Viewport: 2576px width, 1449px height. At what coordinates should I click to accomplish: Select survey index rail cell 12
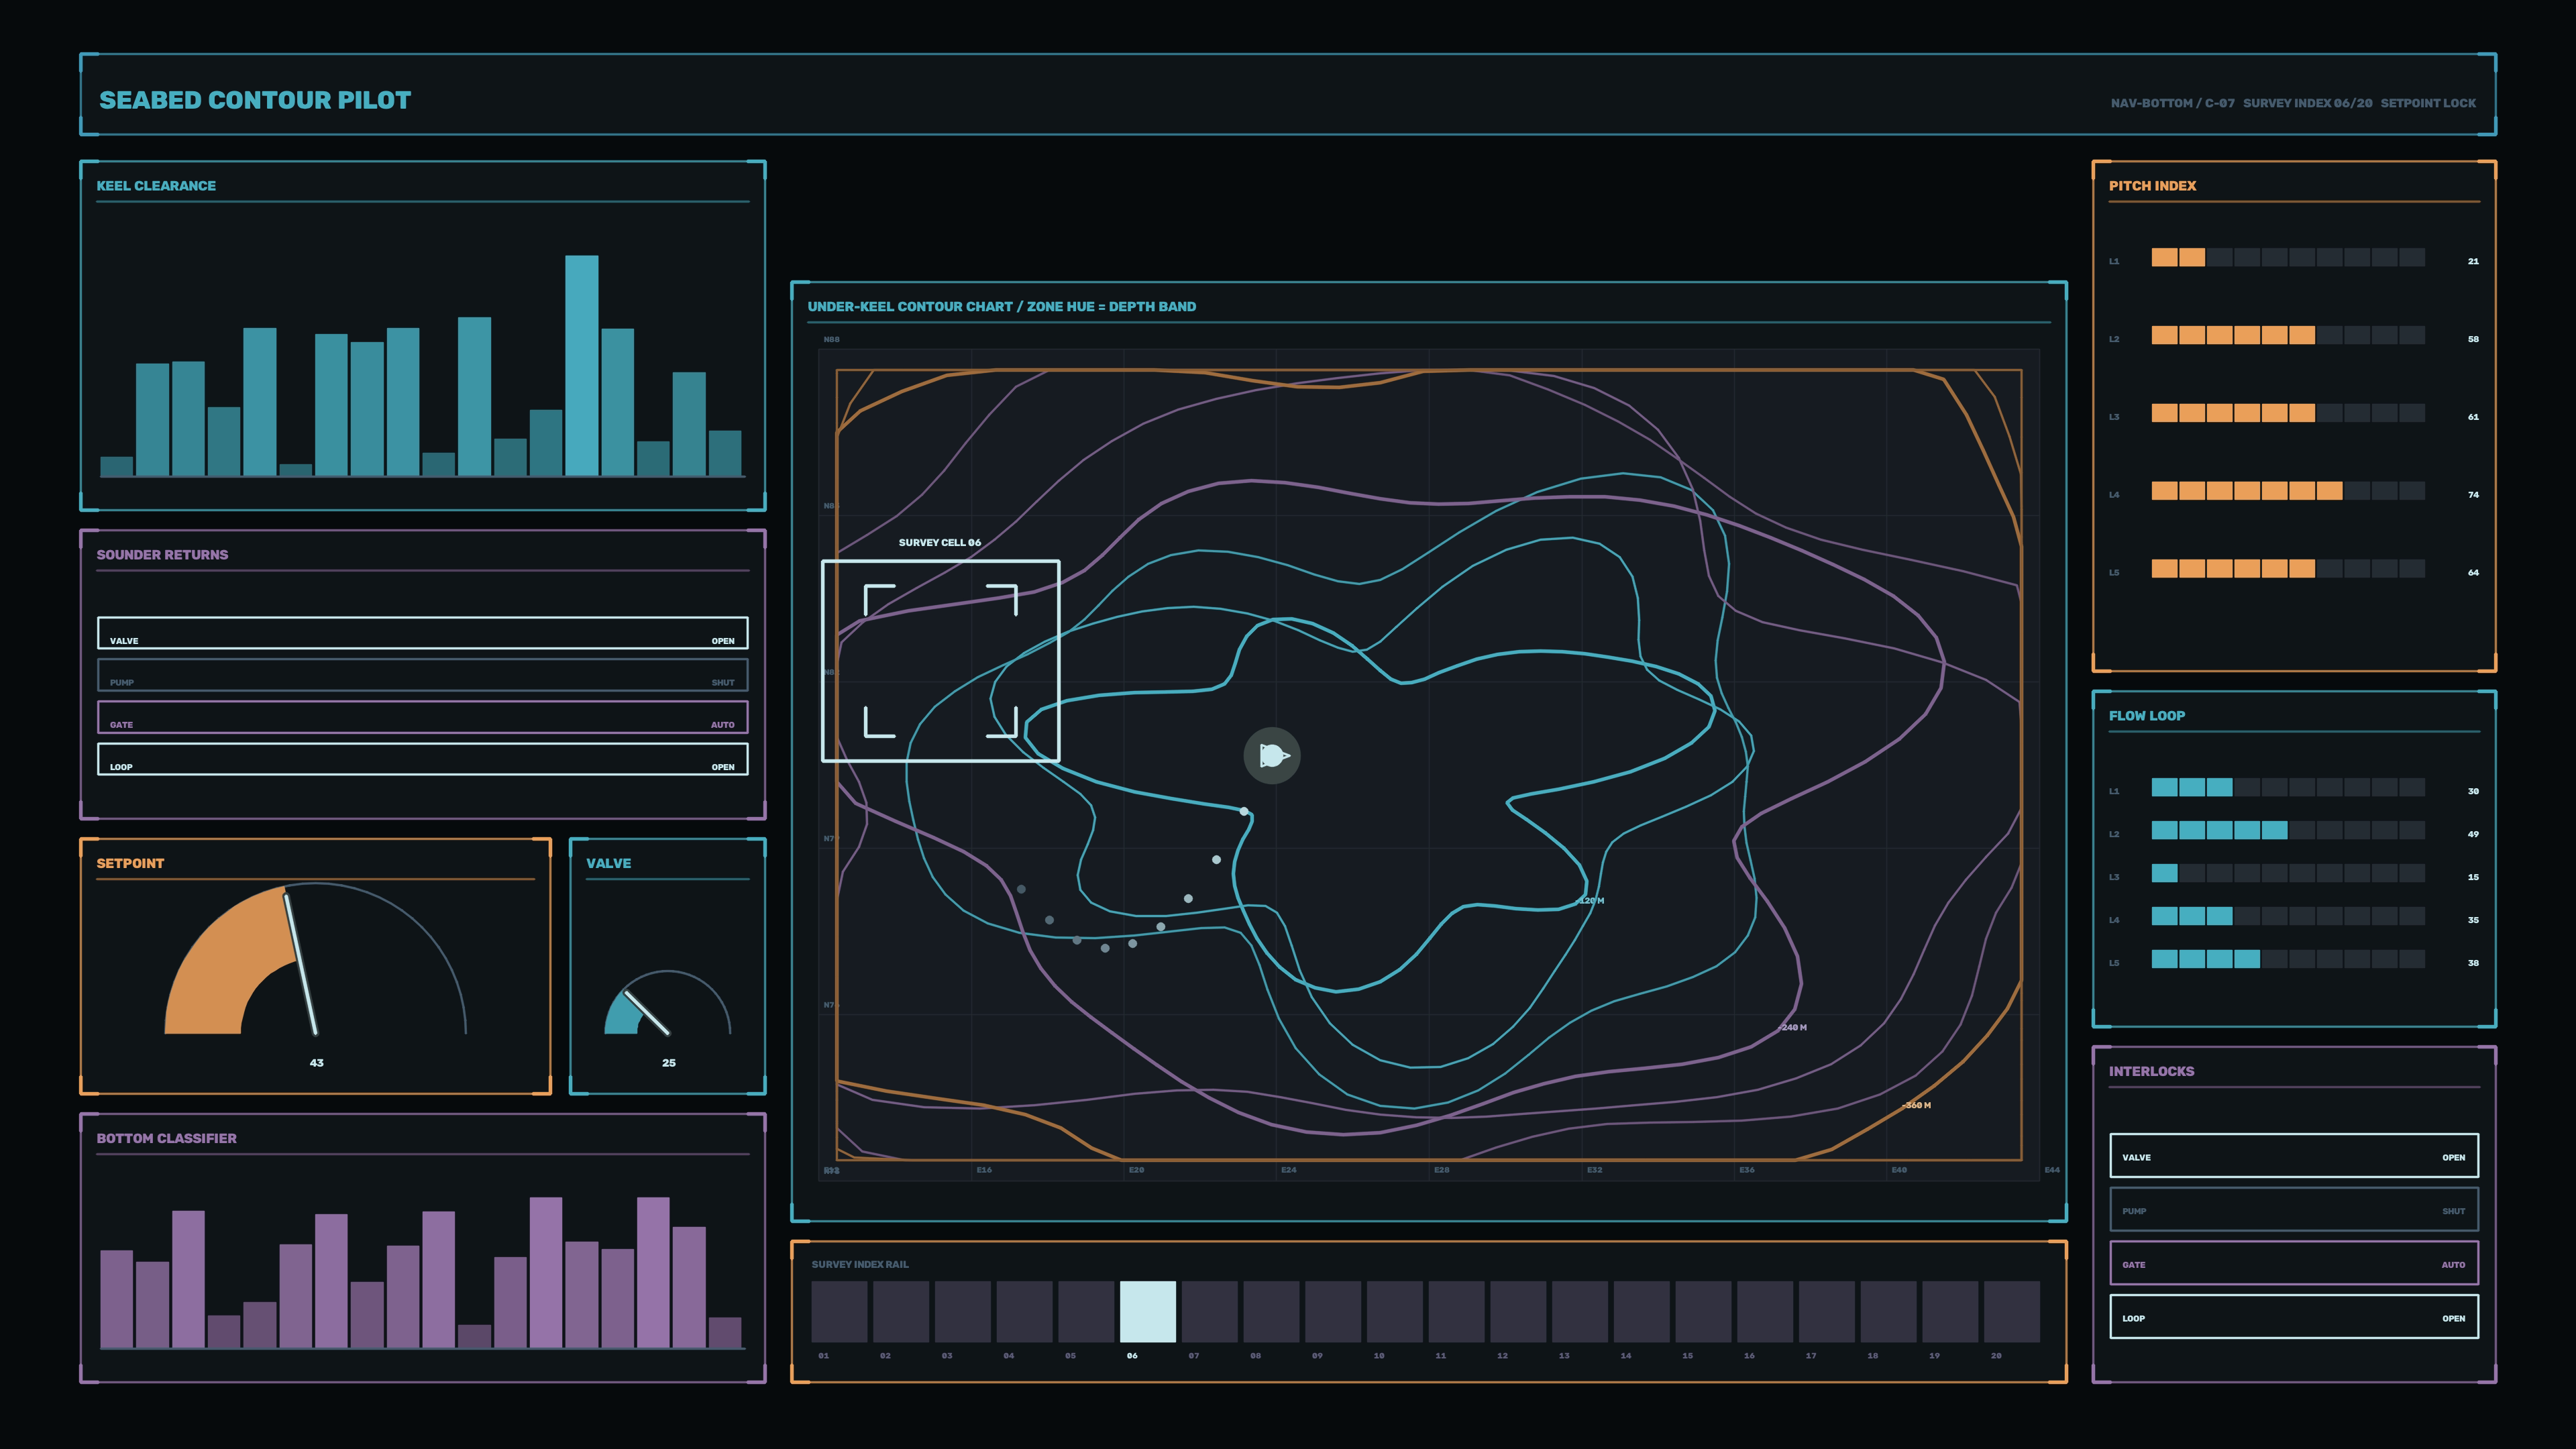(1518, 1312)
